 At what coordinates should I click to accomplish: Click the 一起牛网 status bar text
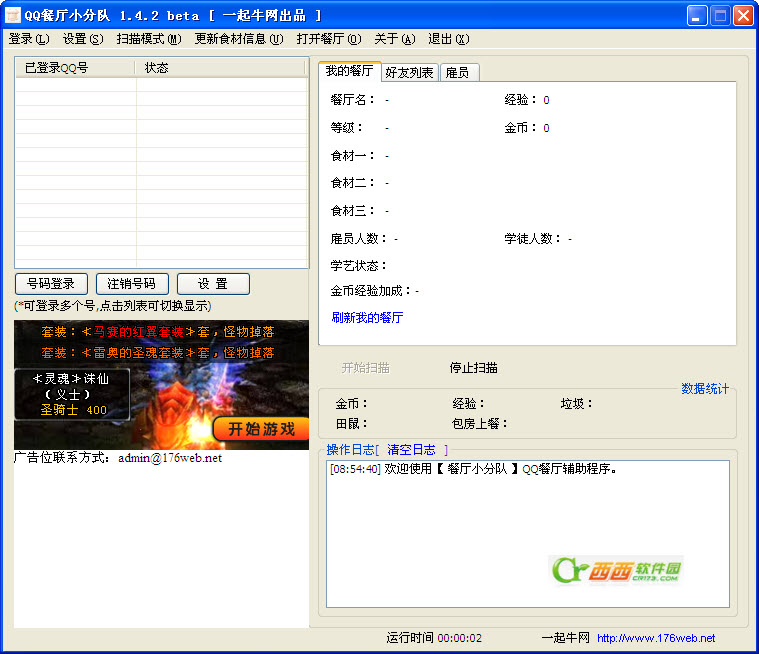point(565,638)
